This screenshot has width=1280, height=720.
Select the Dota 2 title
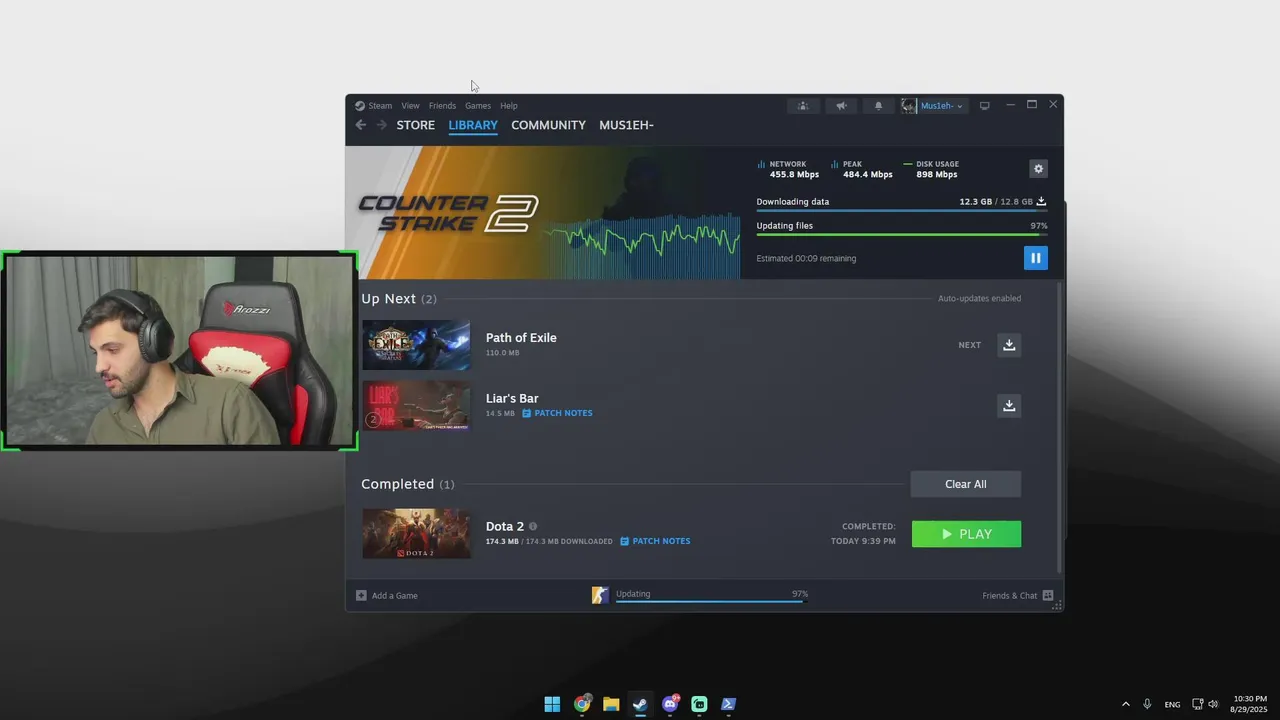click(x=505, y=526)
